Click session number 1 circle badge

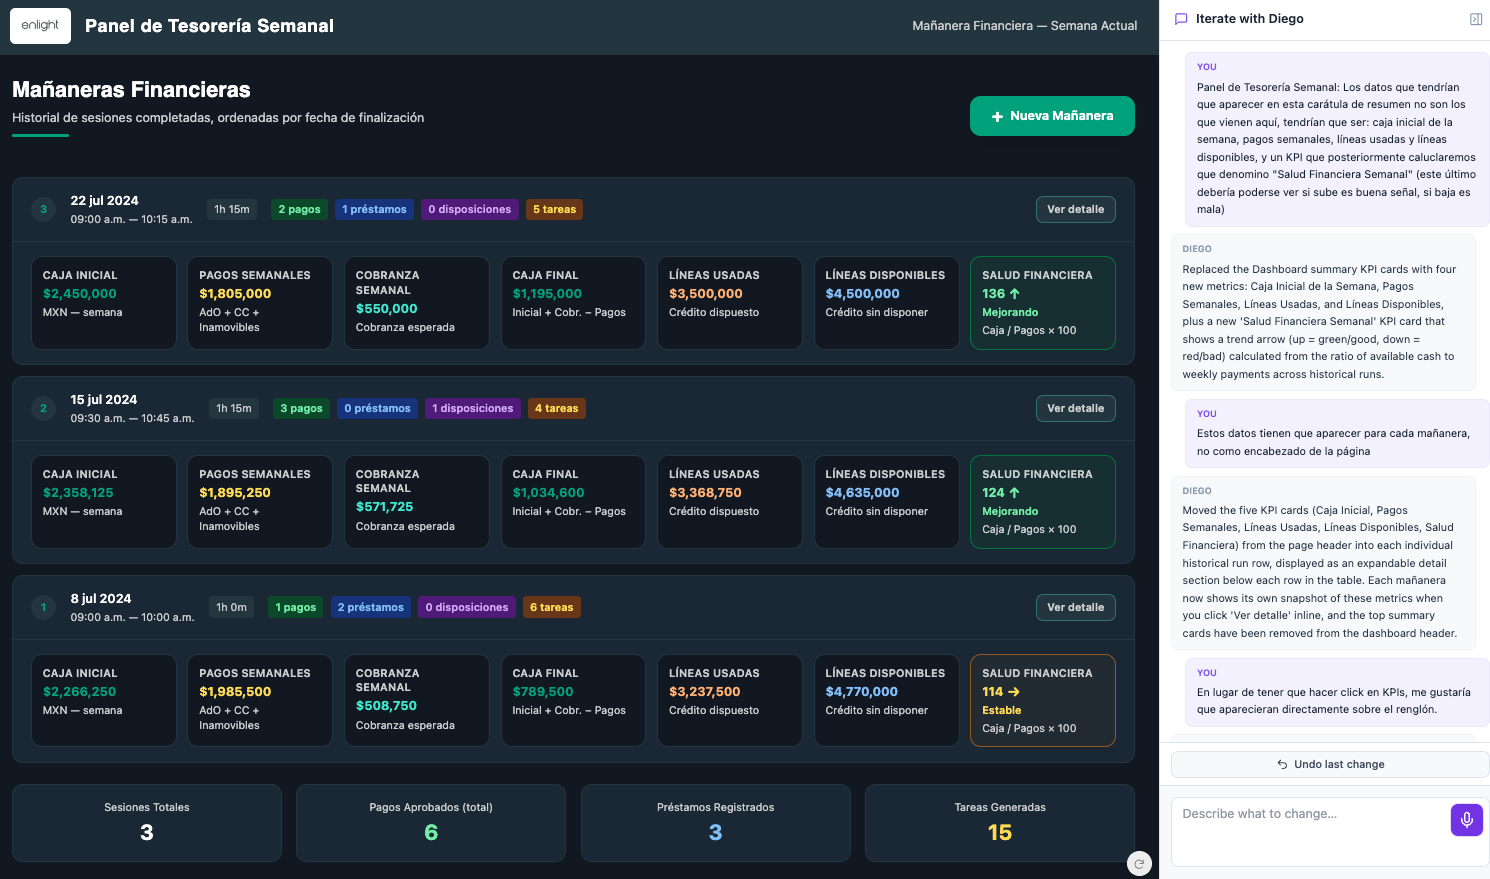(43, 607)
